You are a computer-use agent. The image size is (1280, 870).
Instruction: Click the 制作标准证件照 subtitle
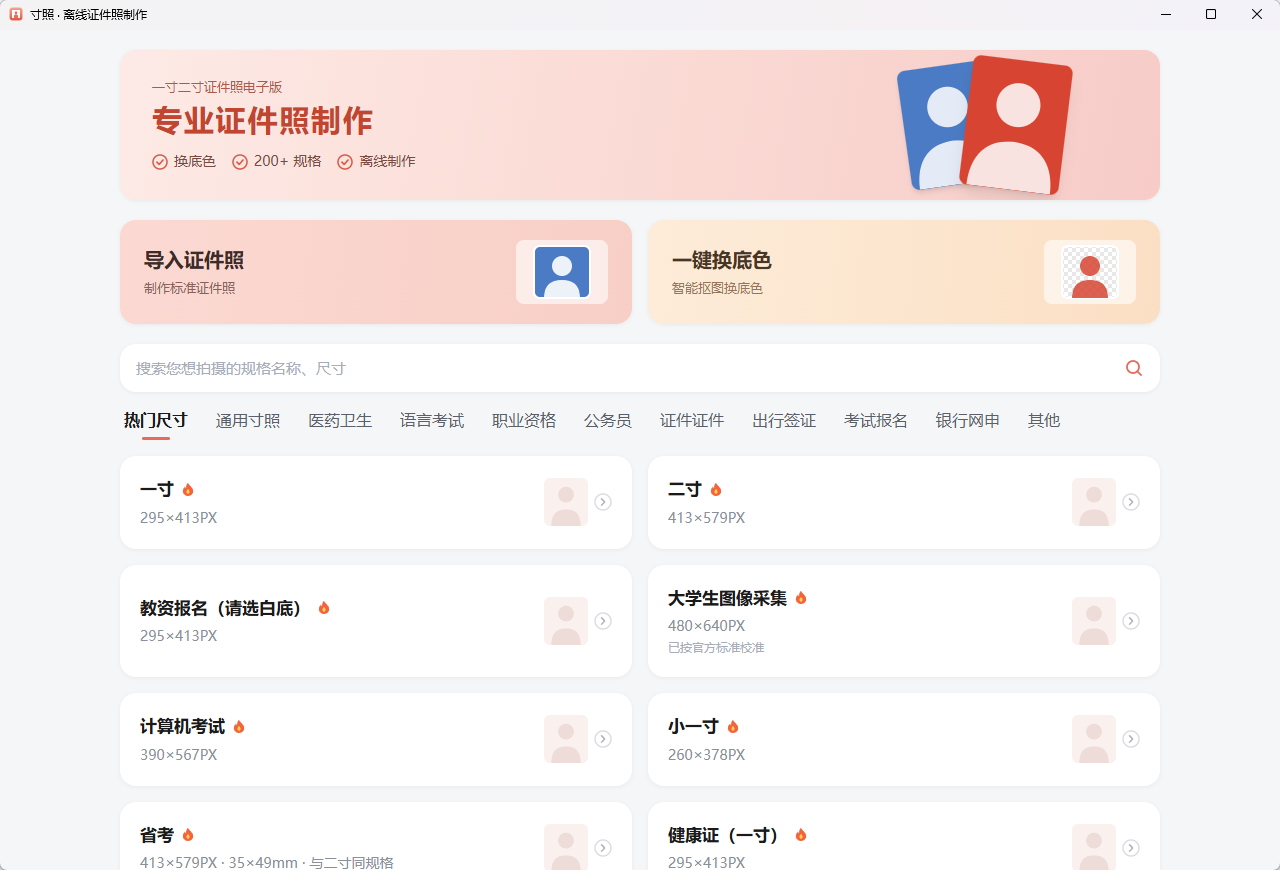[190, 288]
